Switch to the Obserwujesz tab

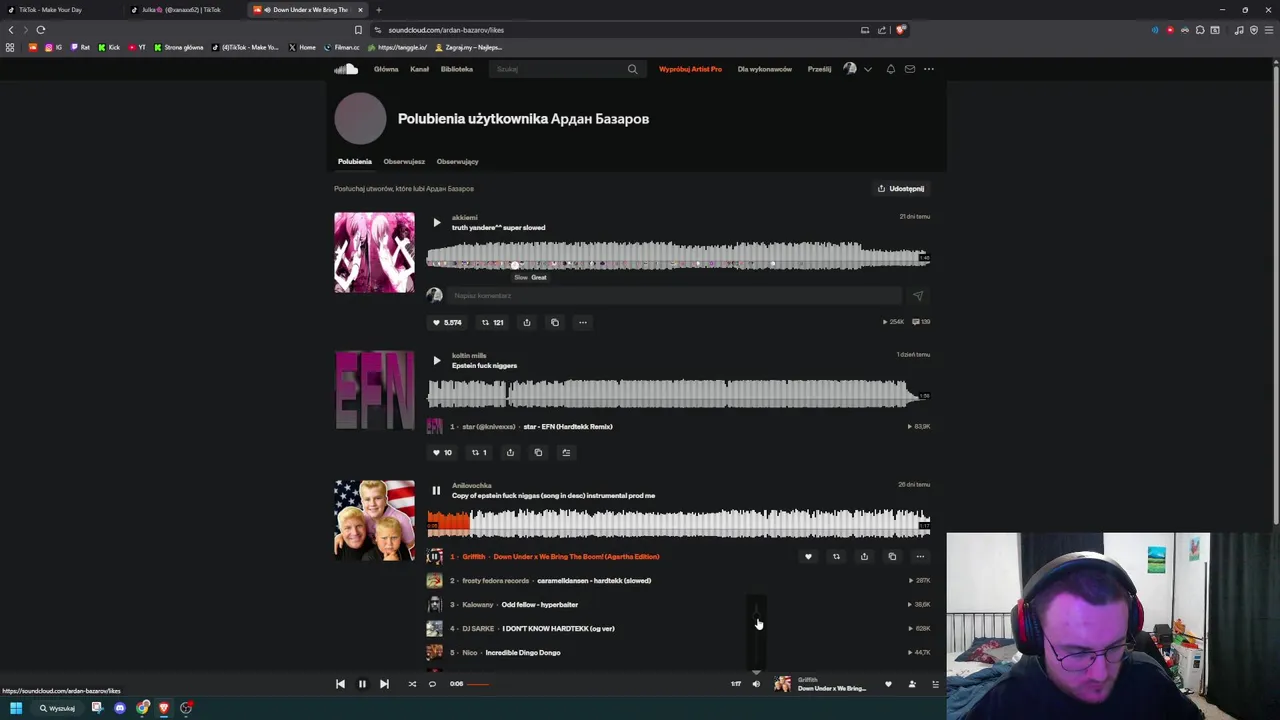[404, 161]
